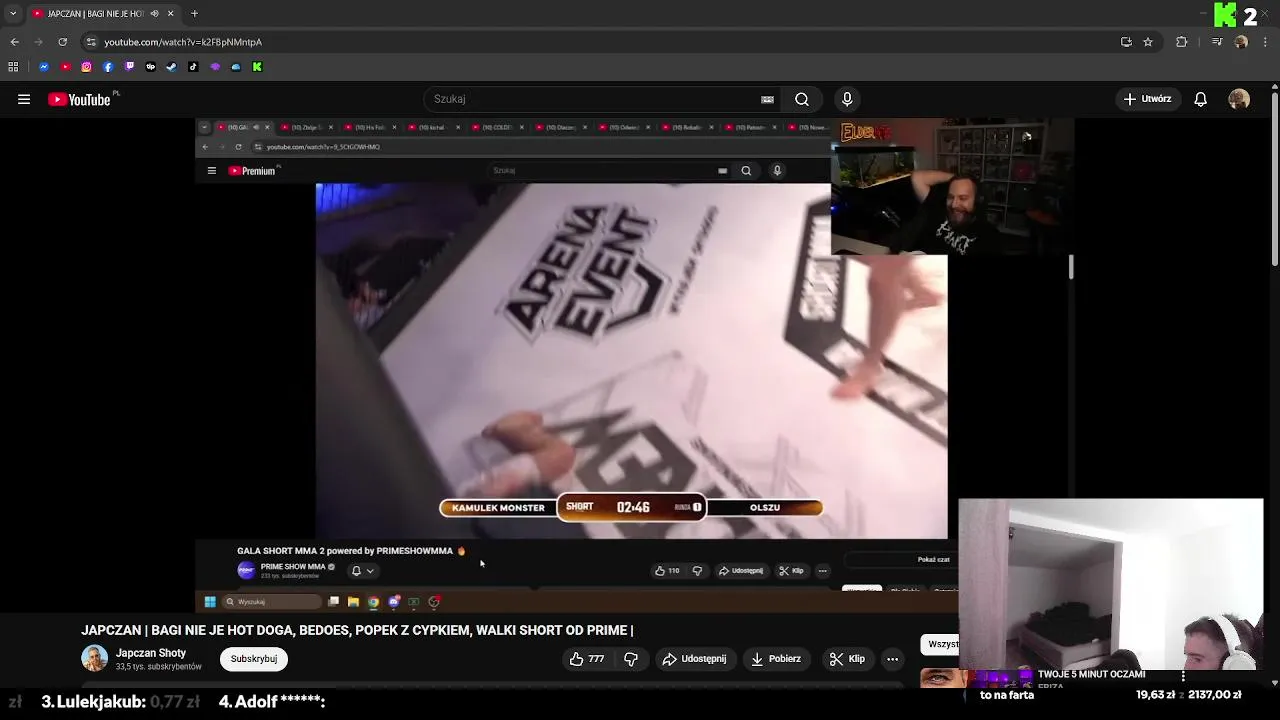Open the apps grid in bookmarks bar
The image size is (1280, 720).
click(13, 67)
